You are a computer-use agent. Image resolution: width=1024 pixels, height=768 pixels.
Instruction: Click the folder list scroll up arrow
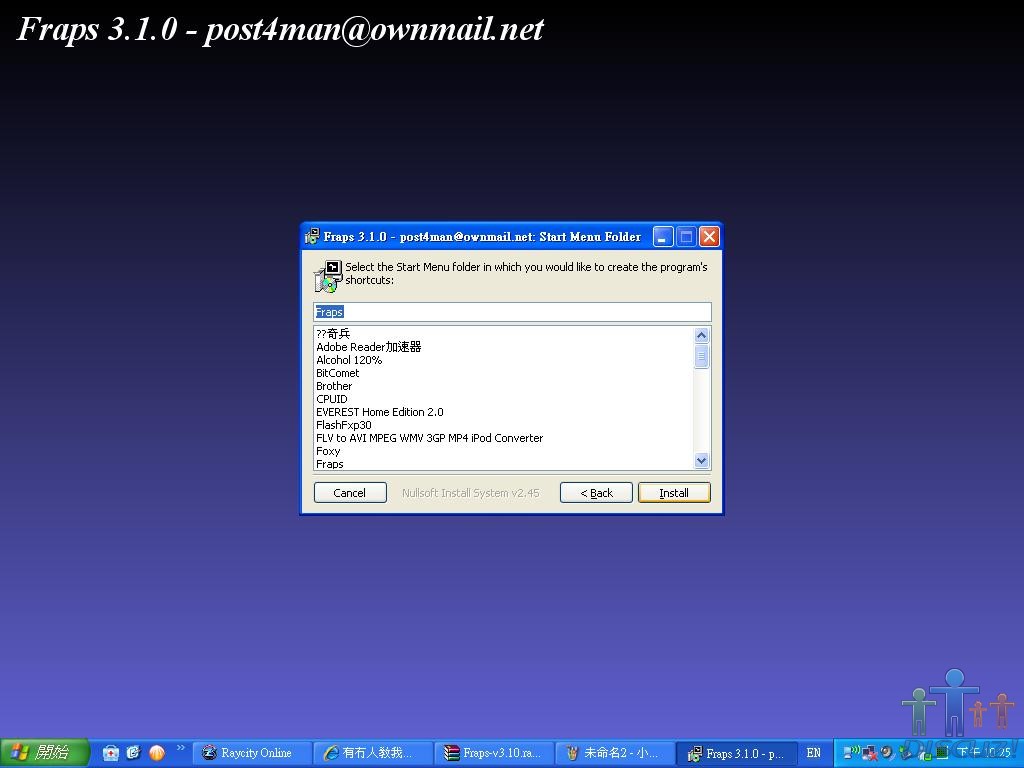(x=701, y=335)
